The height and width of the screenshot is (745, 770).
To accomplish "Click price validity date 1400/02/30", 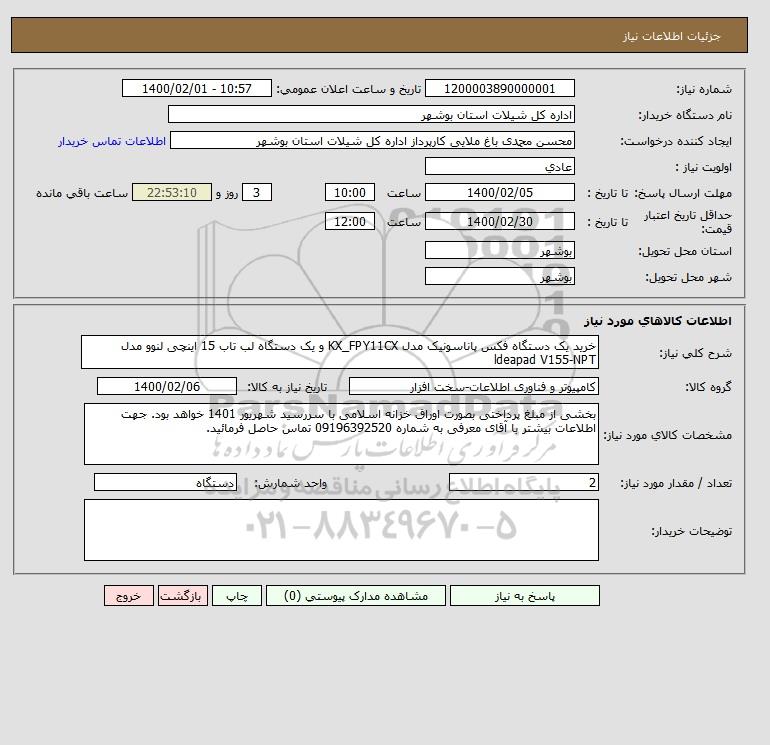I will click(499, 221).
